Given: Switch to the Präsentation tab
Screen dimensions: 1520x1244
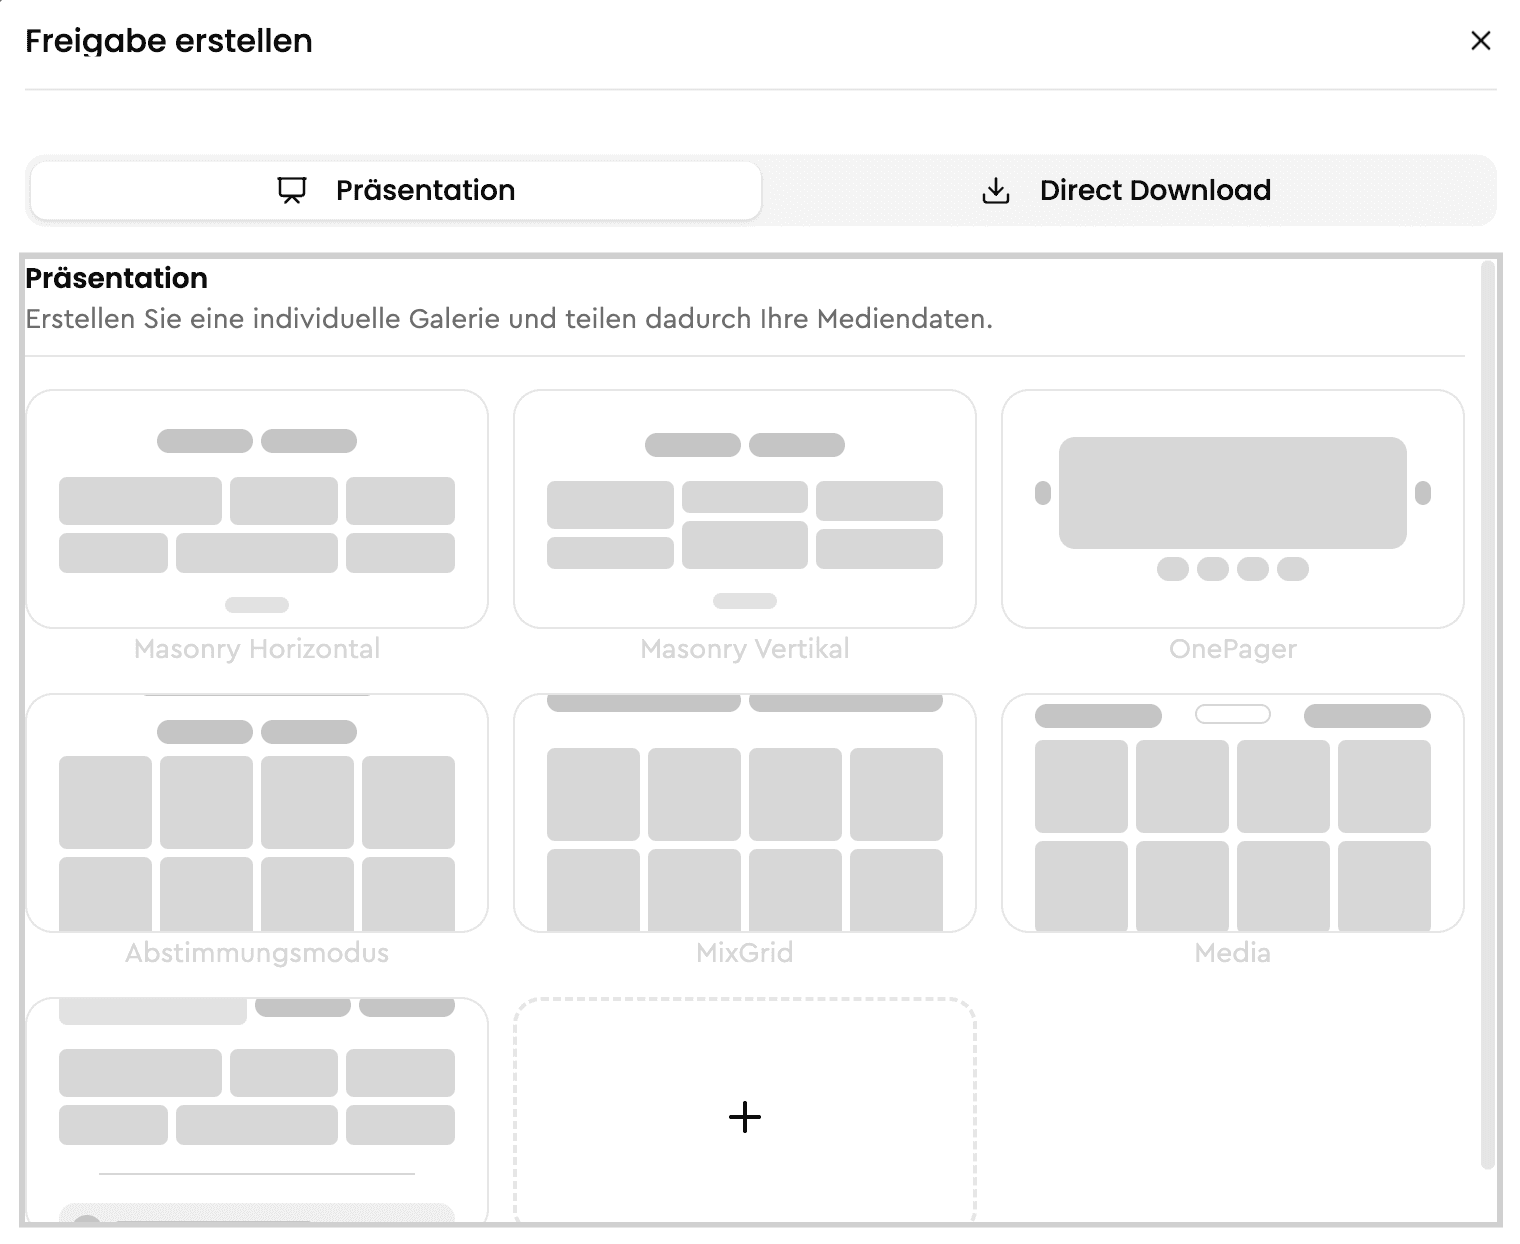Looking at the screenshot, I should (x=396, y=190).
